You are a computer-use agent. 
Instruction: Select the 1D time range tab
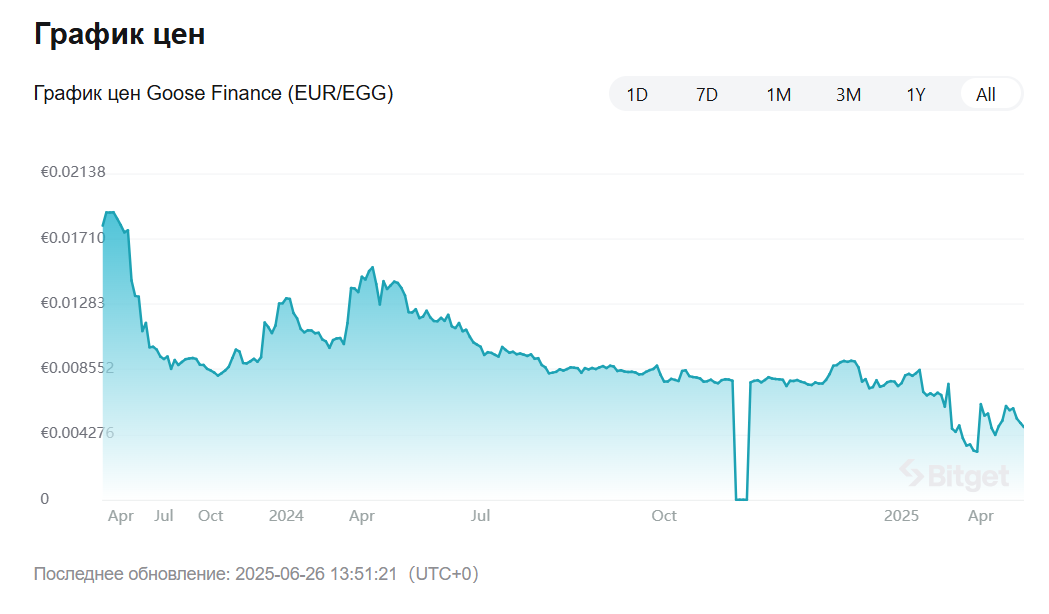pos(637,95)
